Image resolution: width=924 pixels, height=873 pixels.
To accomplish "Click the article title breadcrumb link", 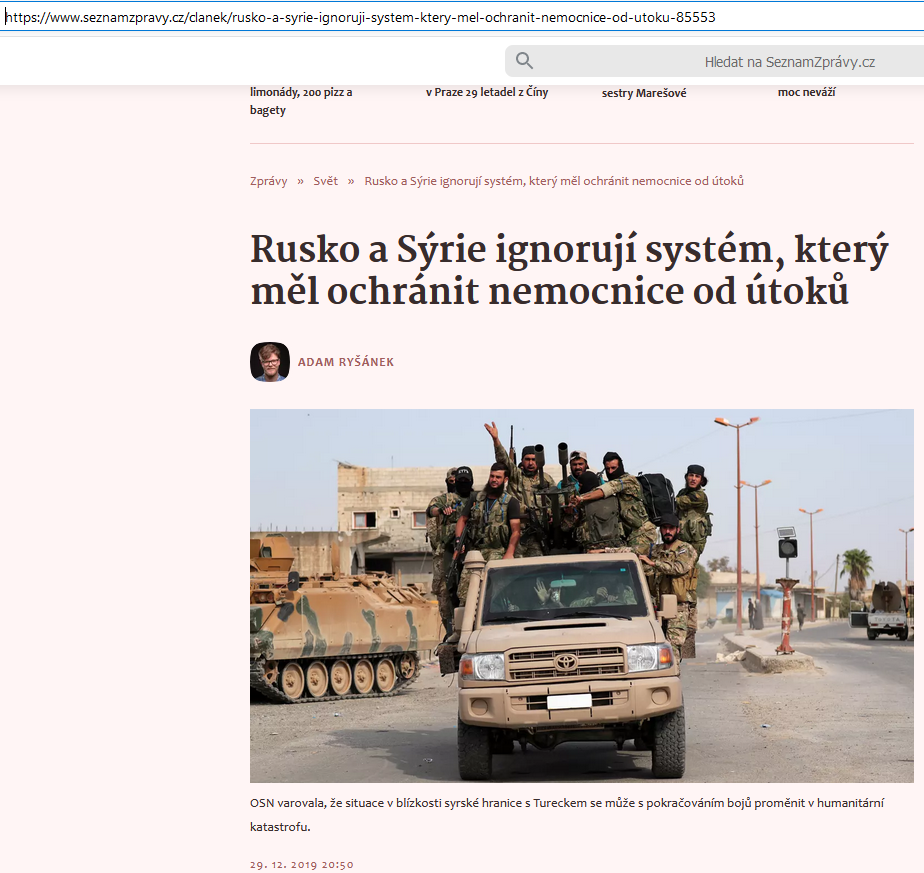I will tap(553, 181).
